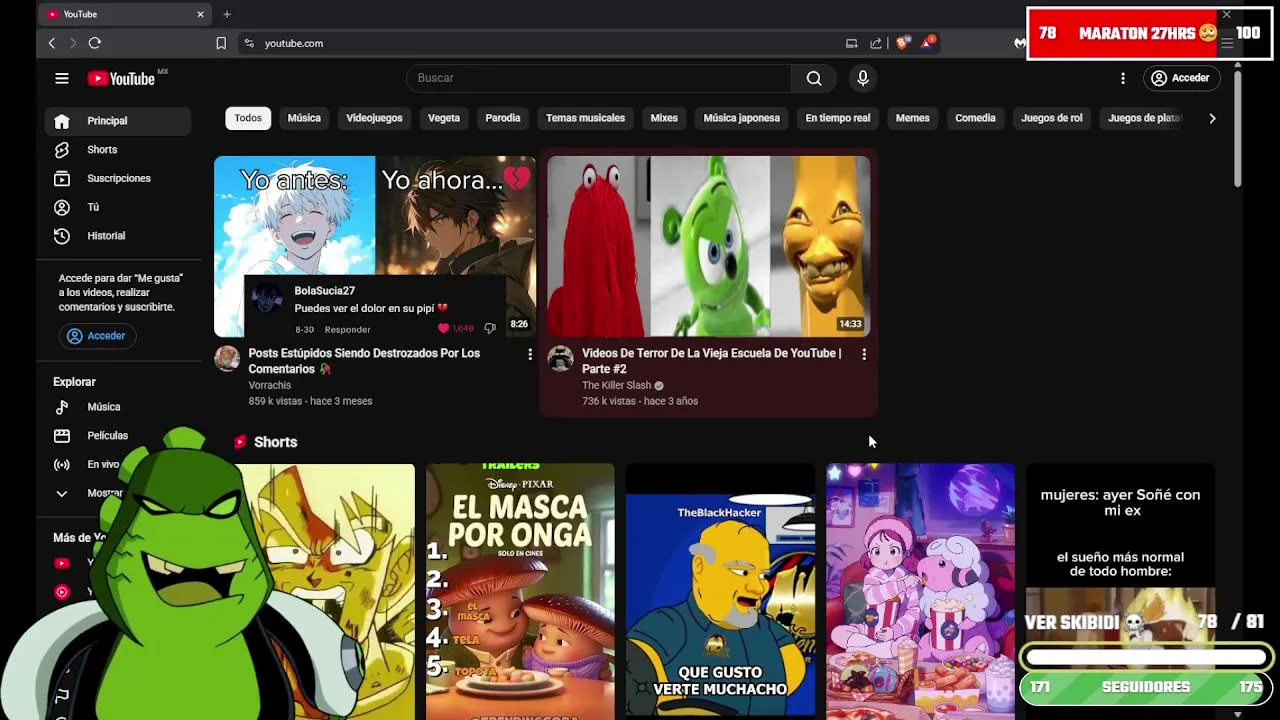Open the Vorrachis channel name link
Viewport: 1280px width, 720px height.
click(x=270, y=385)
